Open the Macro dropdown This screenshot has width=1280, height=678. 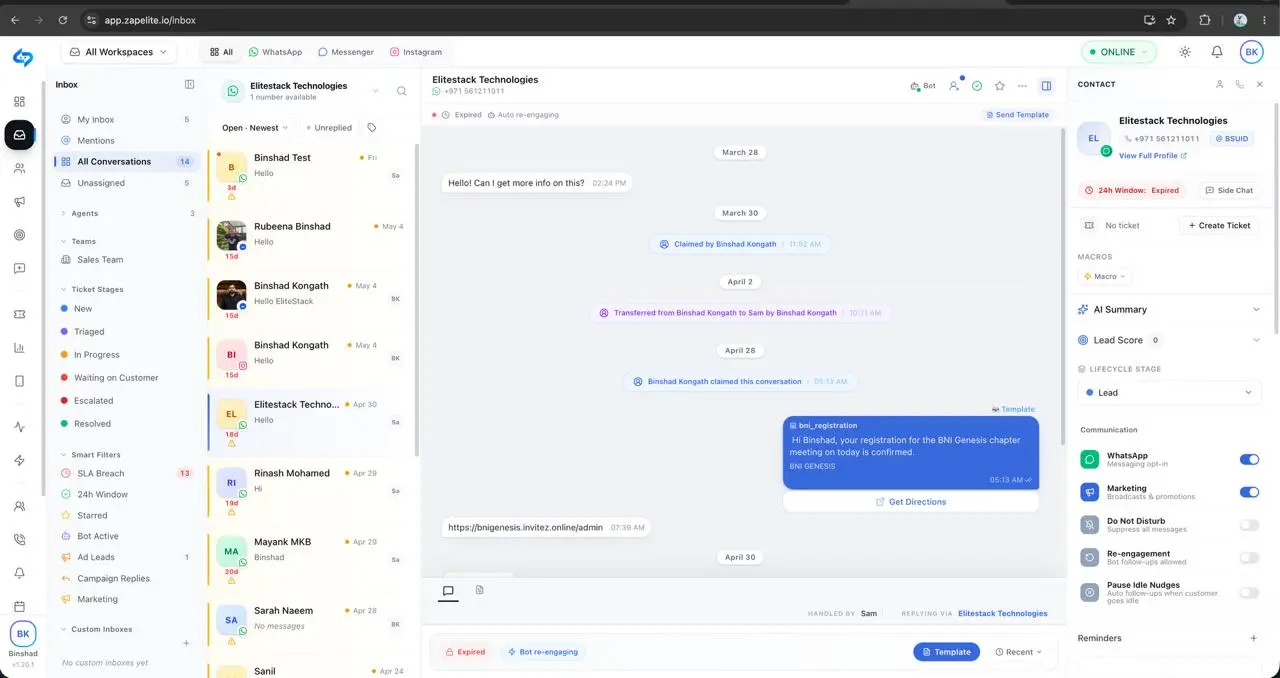(1105, 276)
